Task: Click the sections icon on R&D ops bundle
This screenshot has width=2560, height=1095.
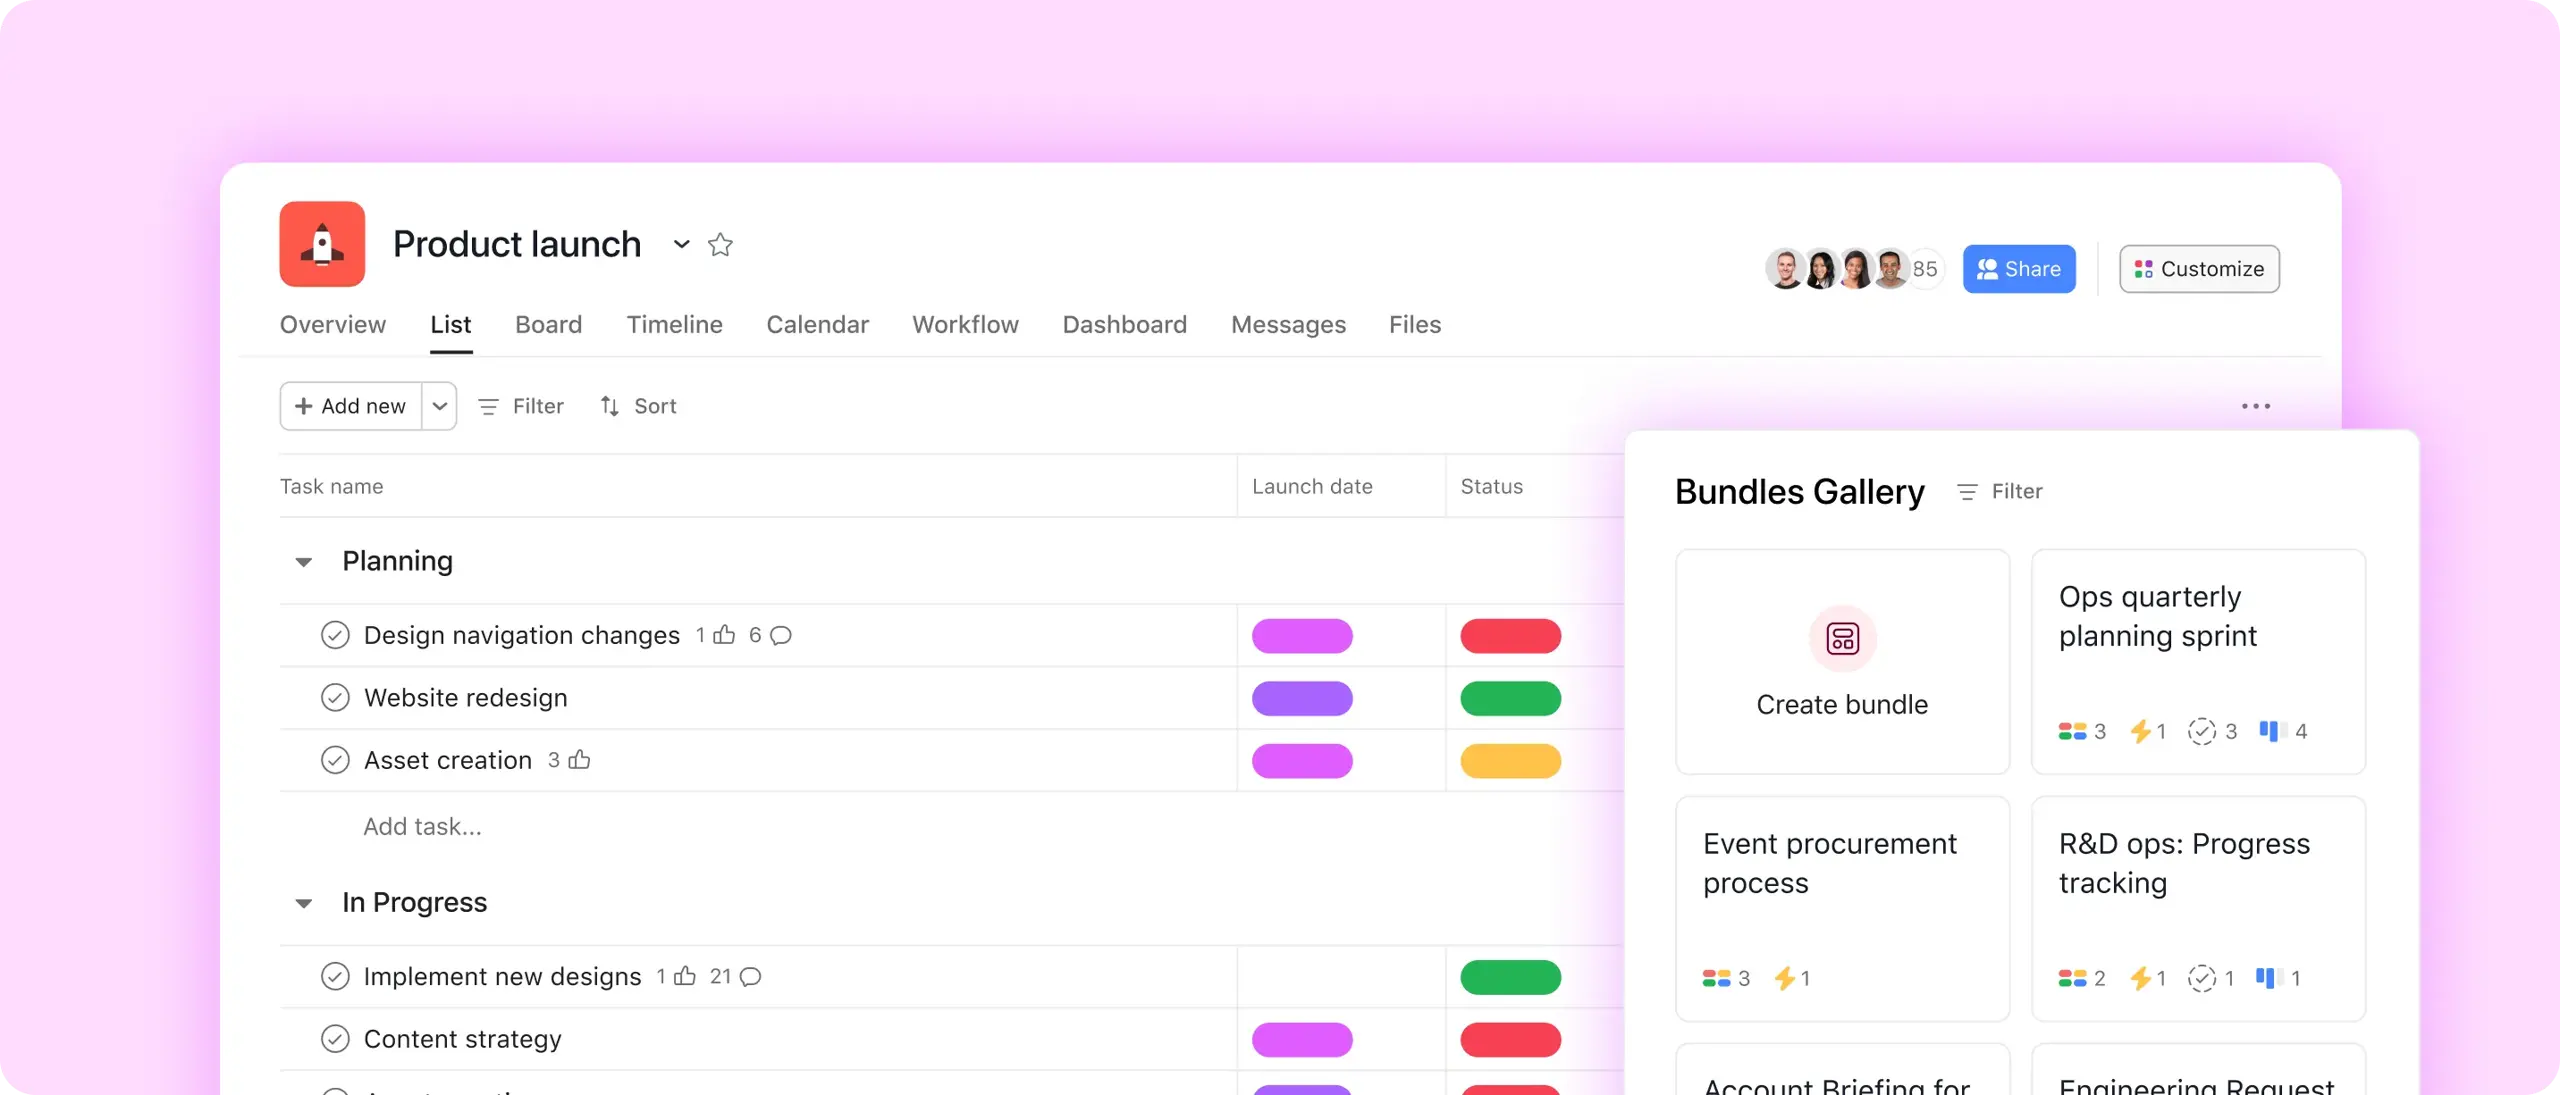Action: [2268, 979]
